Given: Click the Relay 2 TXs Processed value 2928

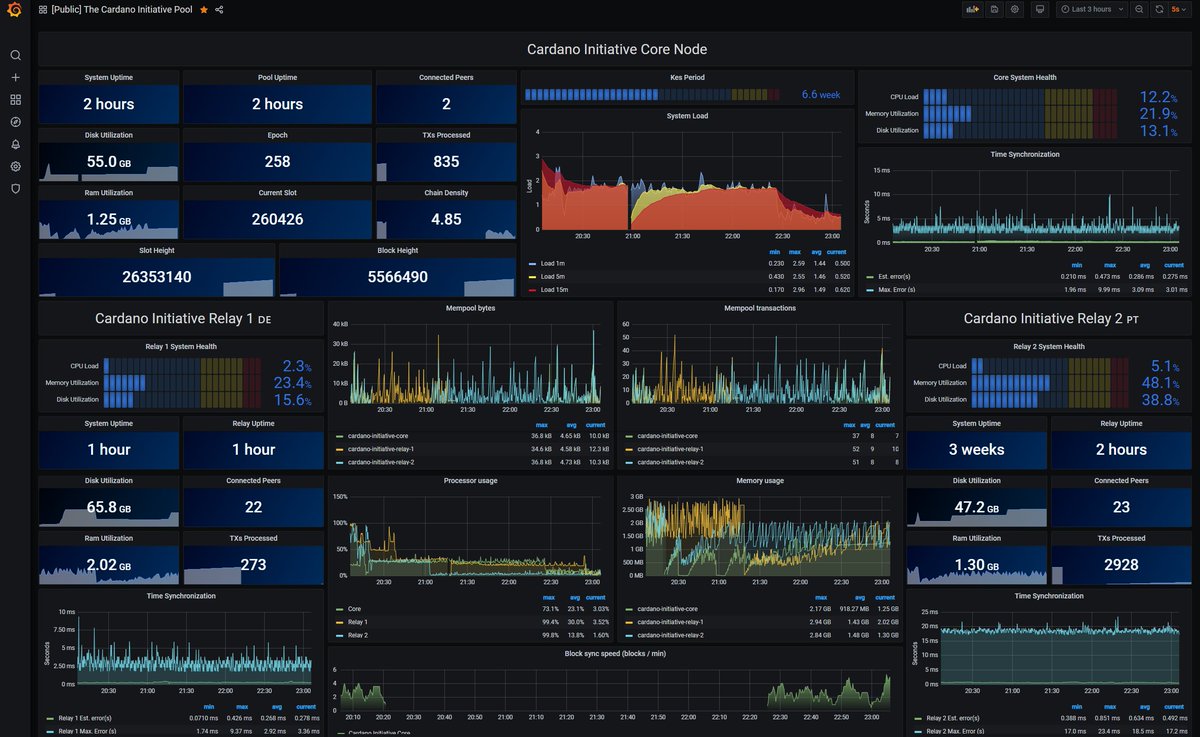Looking at the screenshot, I should tap(1122, 565).
